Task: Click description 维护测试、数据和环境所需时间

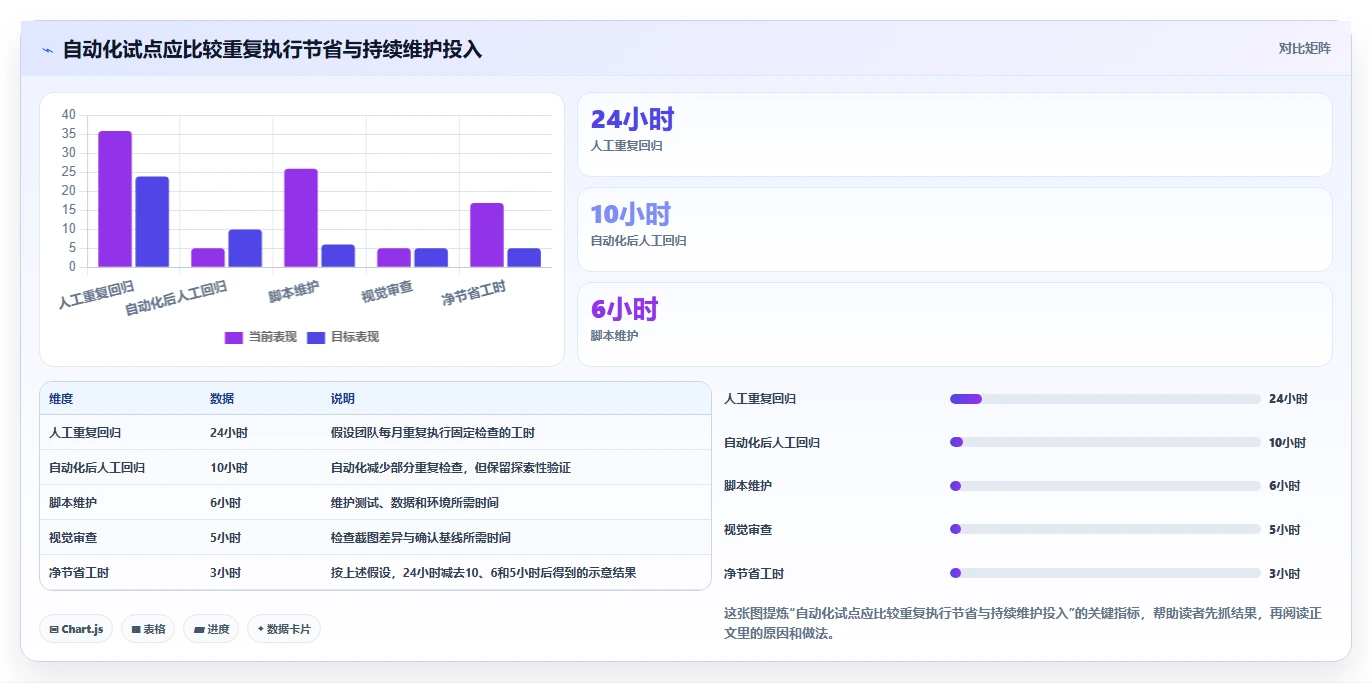Action: [x=415, y=503]
